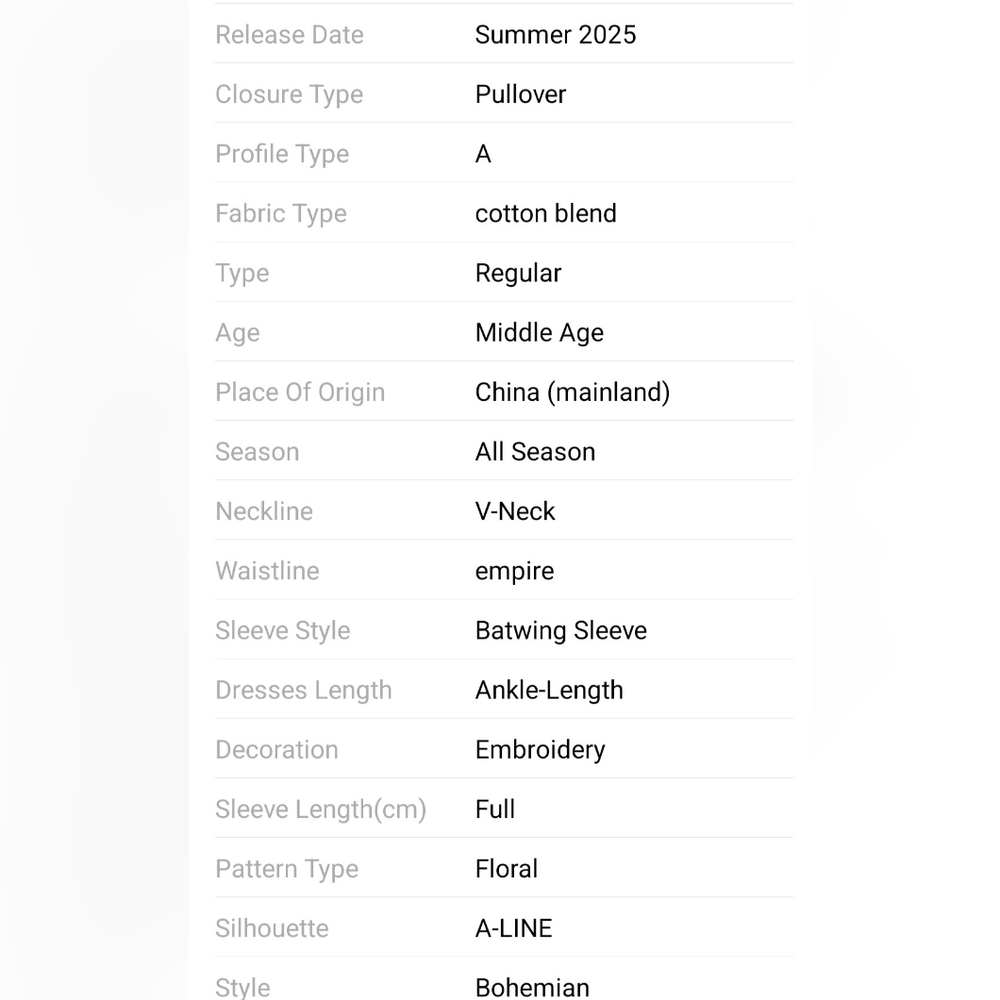Click the V-Neck neckline value
Screen dimensions: 1000x1000
click(515, 511)
